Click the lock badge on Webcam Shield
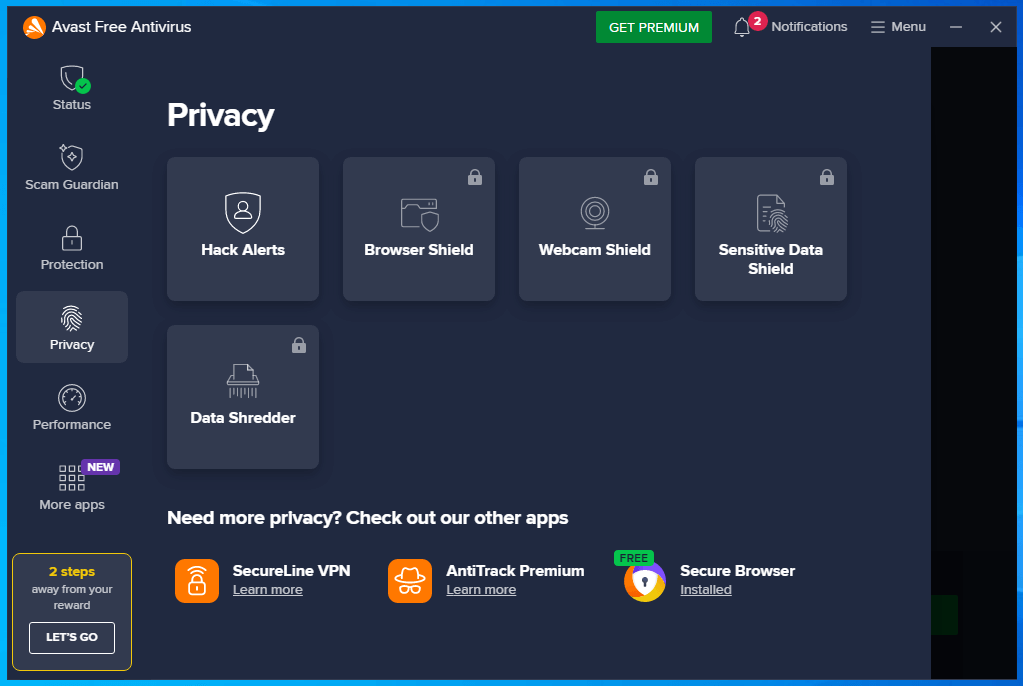This screenshot has width=1023, height=686. 650,177
